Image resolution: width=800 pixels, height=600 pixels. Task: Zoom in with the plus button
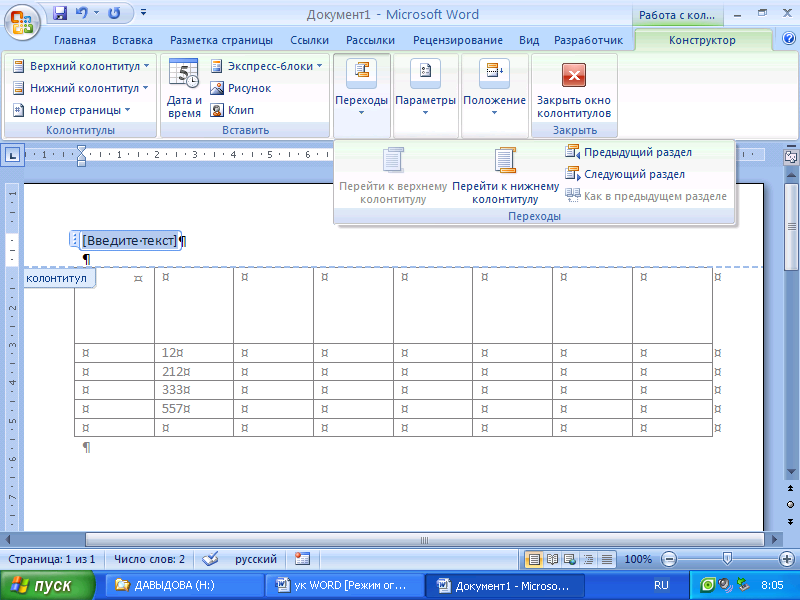(x=787, y=560)
